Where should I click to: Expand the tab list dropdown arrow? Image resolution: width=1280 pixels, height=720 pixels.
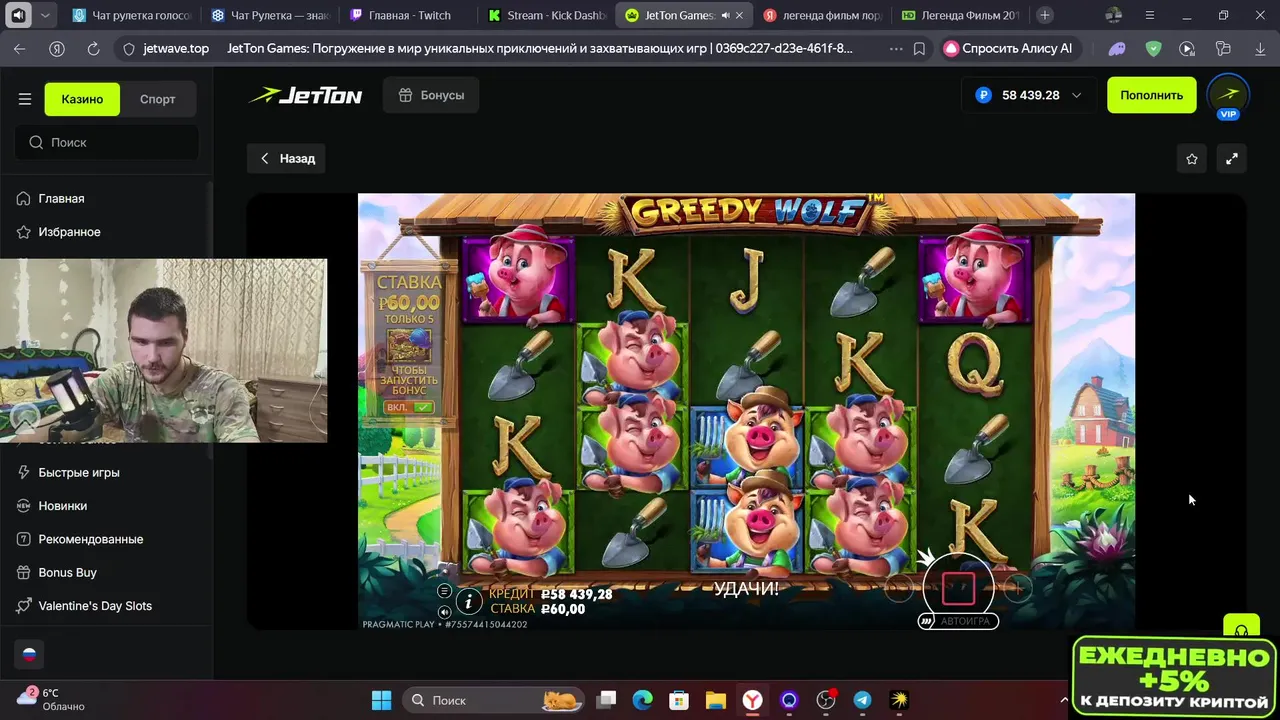click(x=45, y=15)
